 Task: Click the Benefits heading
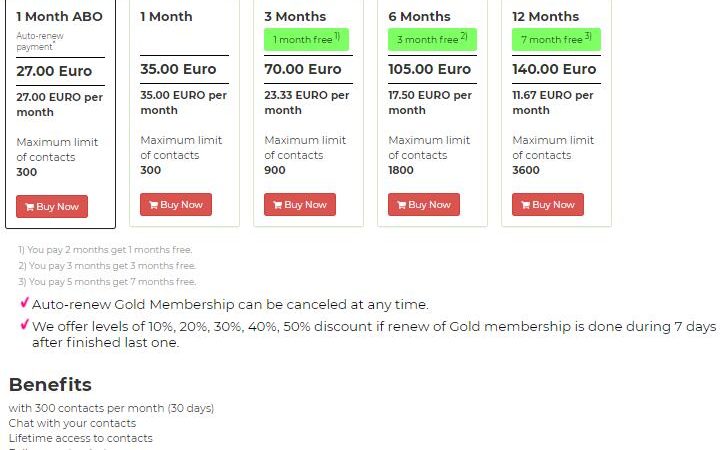click(x=50, y=385)
